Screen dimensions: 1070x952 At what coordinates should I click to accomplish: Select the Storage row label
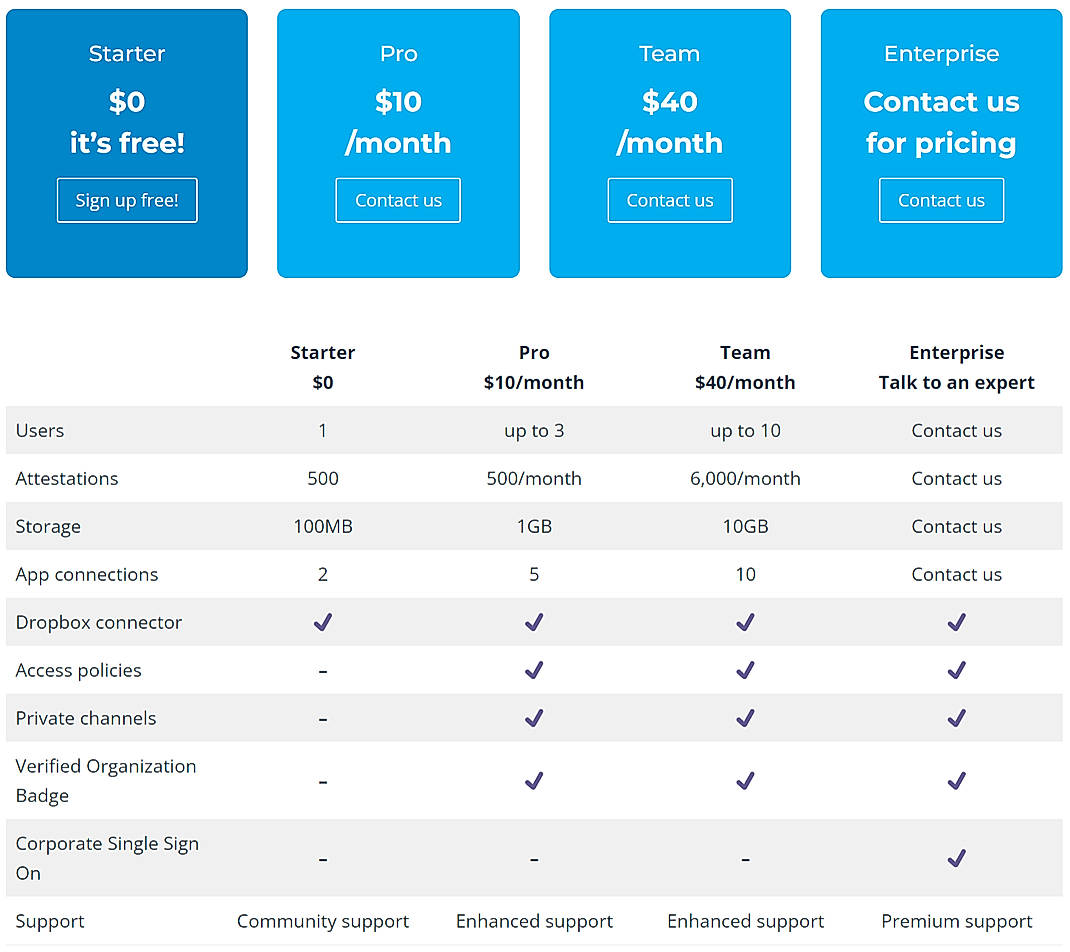click(x=48, y=526)
